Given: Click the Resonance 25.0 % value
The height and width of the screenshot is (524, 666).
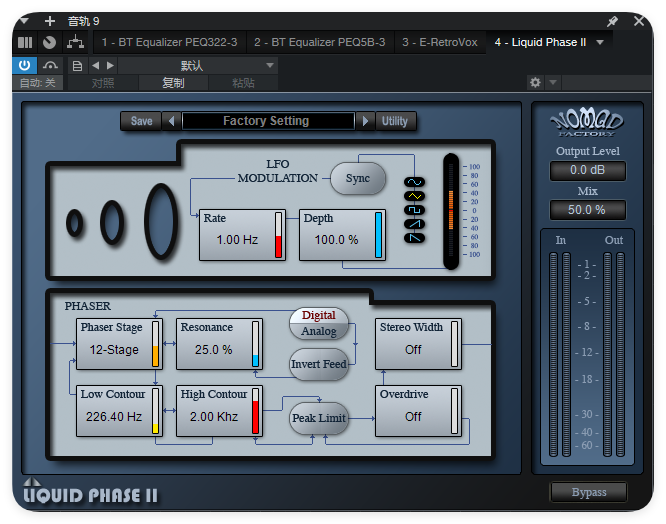Looking at the screenshot, I should coord(214,350).
